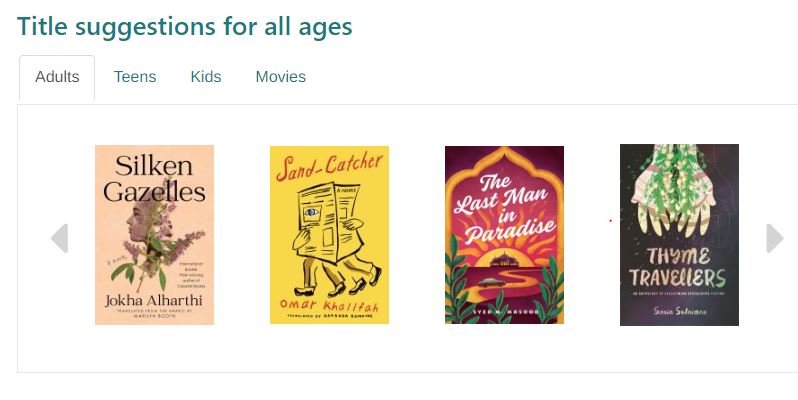The width and height of the screenshot is (798, 400).
Task: Open The Last Man in Paradise cover
Action: [x=504, y=235]
